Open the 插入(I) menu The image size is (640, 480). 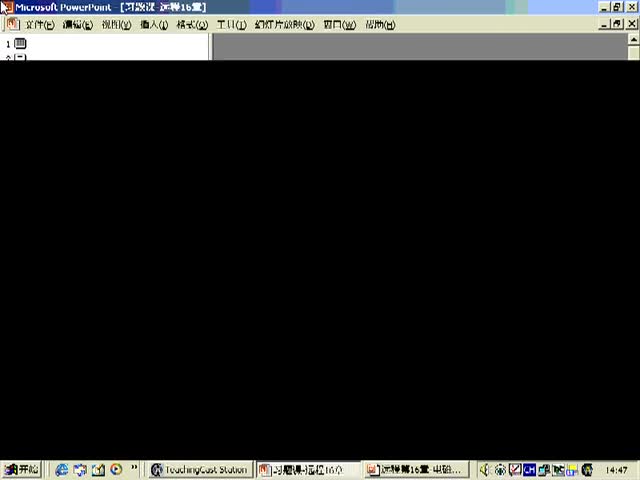(x=154, y=25)
